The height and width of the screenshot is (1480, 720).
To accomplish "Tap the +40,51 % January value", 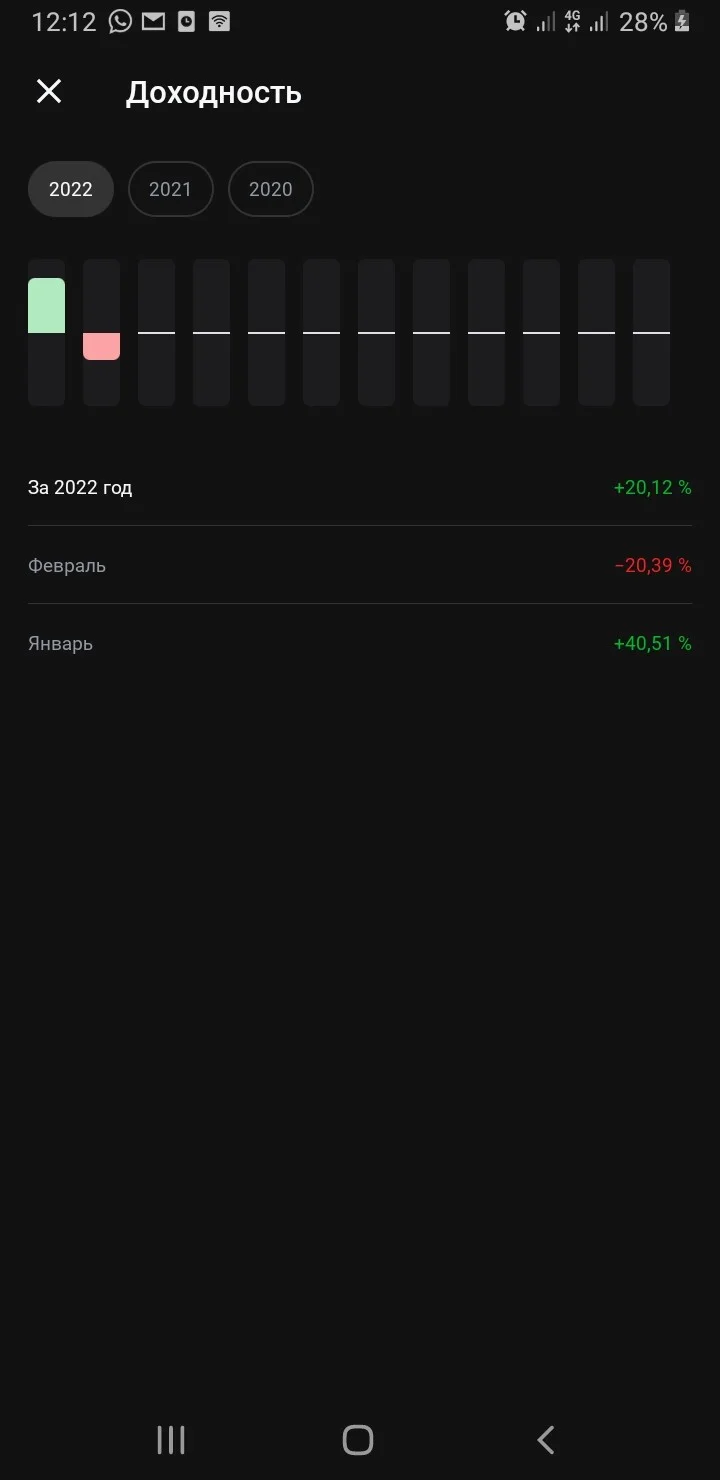I will click(x=652, y=643).
